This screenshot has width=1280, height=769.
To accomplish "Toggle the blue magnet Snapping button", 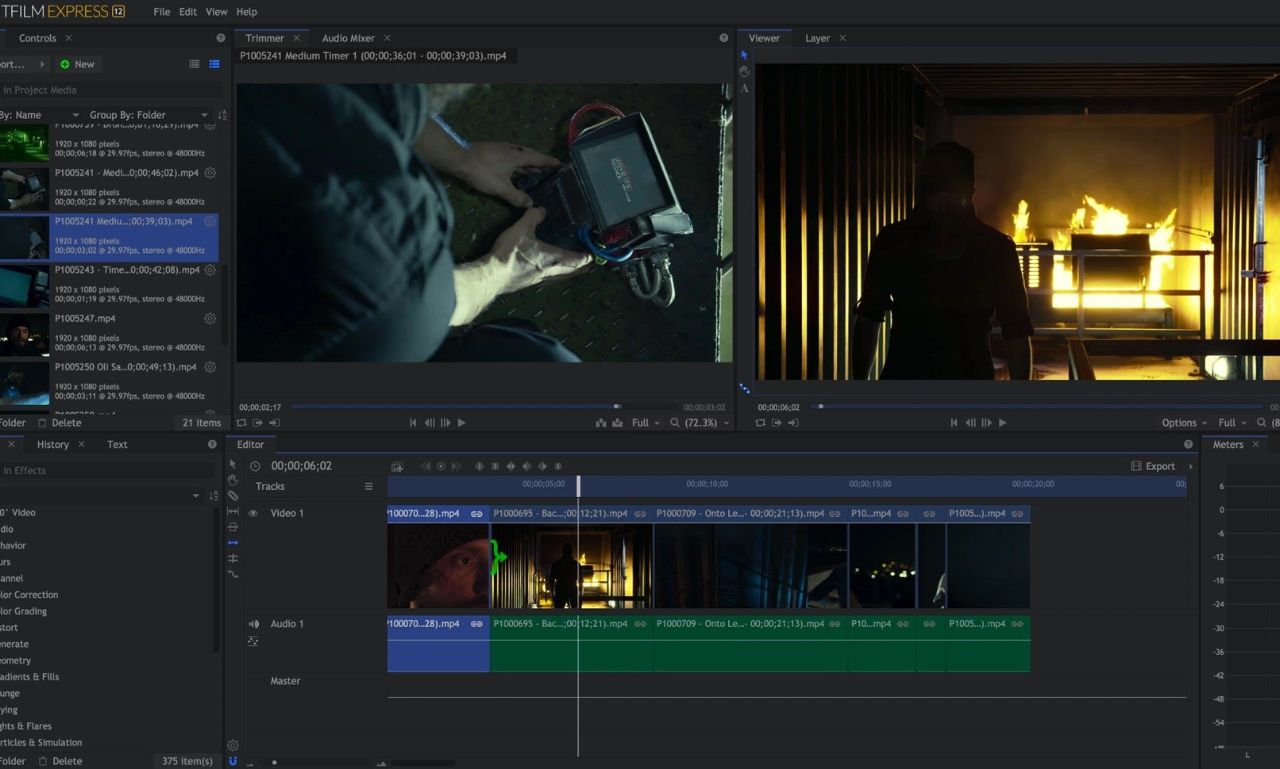I will (233, 761).
